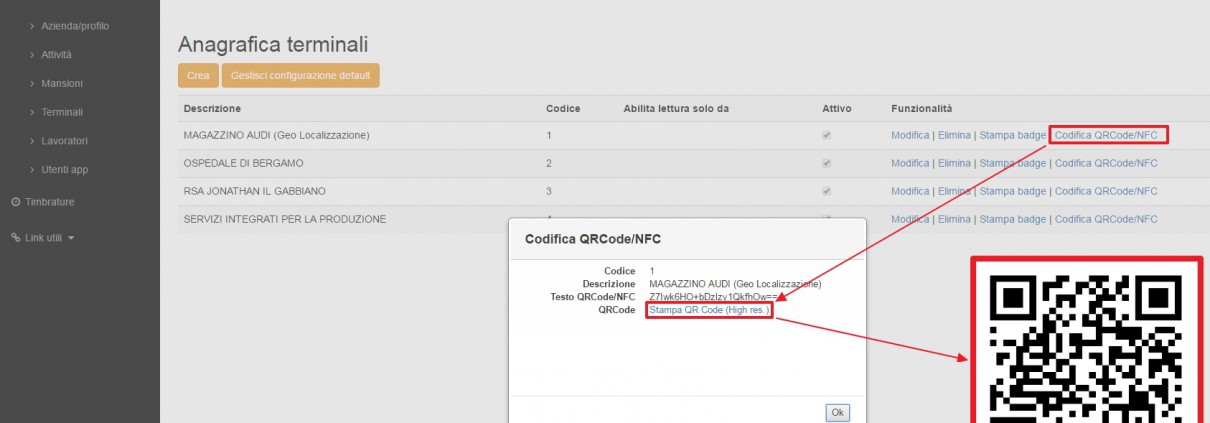Open Attività sidebar item

tap(56, 54)
